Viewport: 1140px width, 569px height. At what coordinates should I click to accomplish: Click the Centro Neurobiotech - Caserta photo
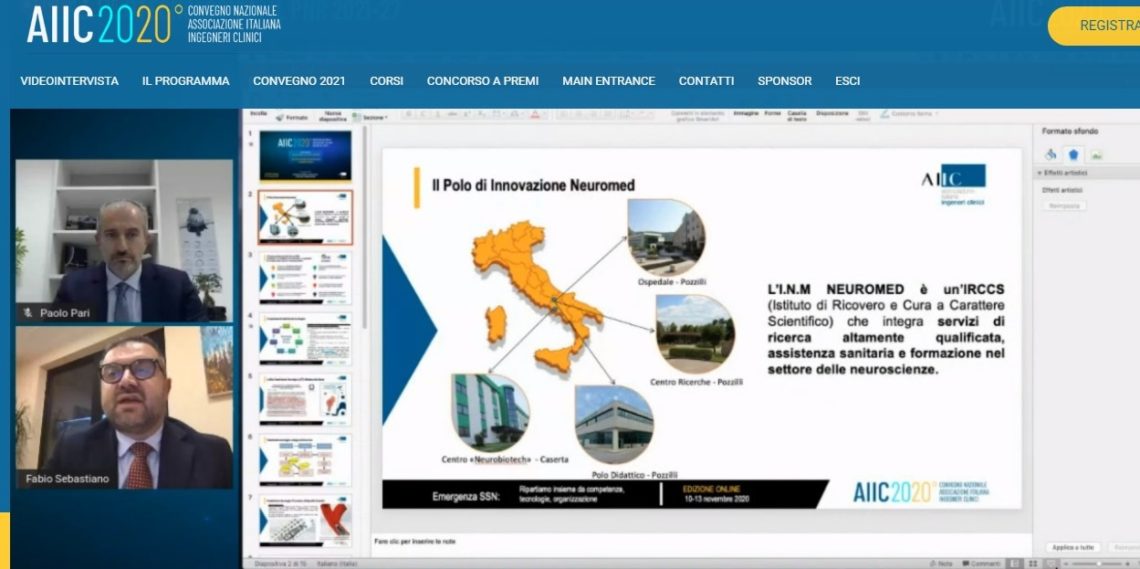[490, 412]
